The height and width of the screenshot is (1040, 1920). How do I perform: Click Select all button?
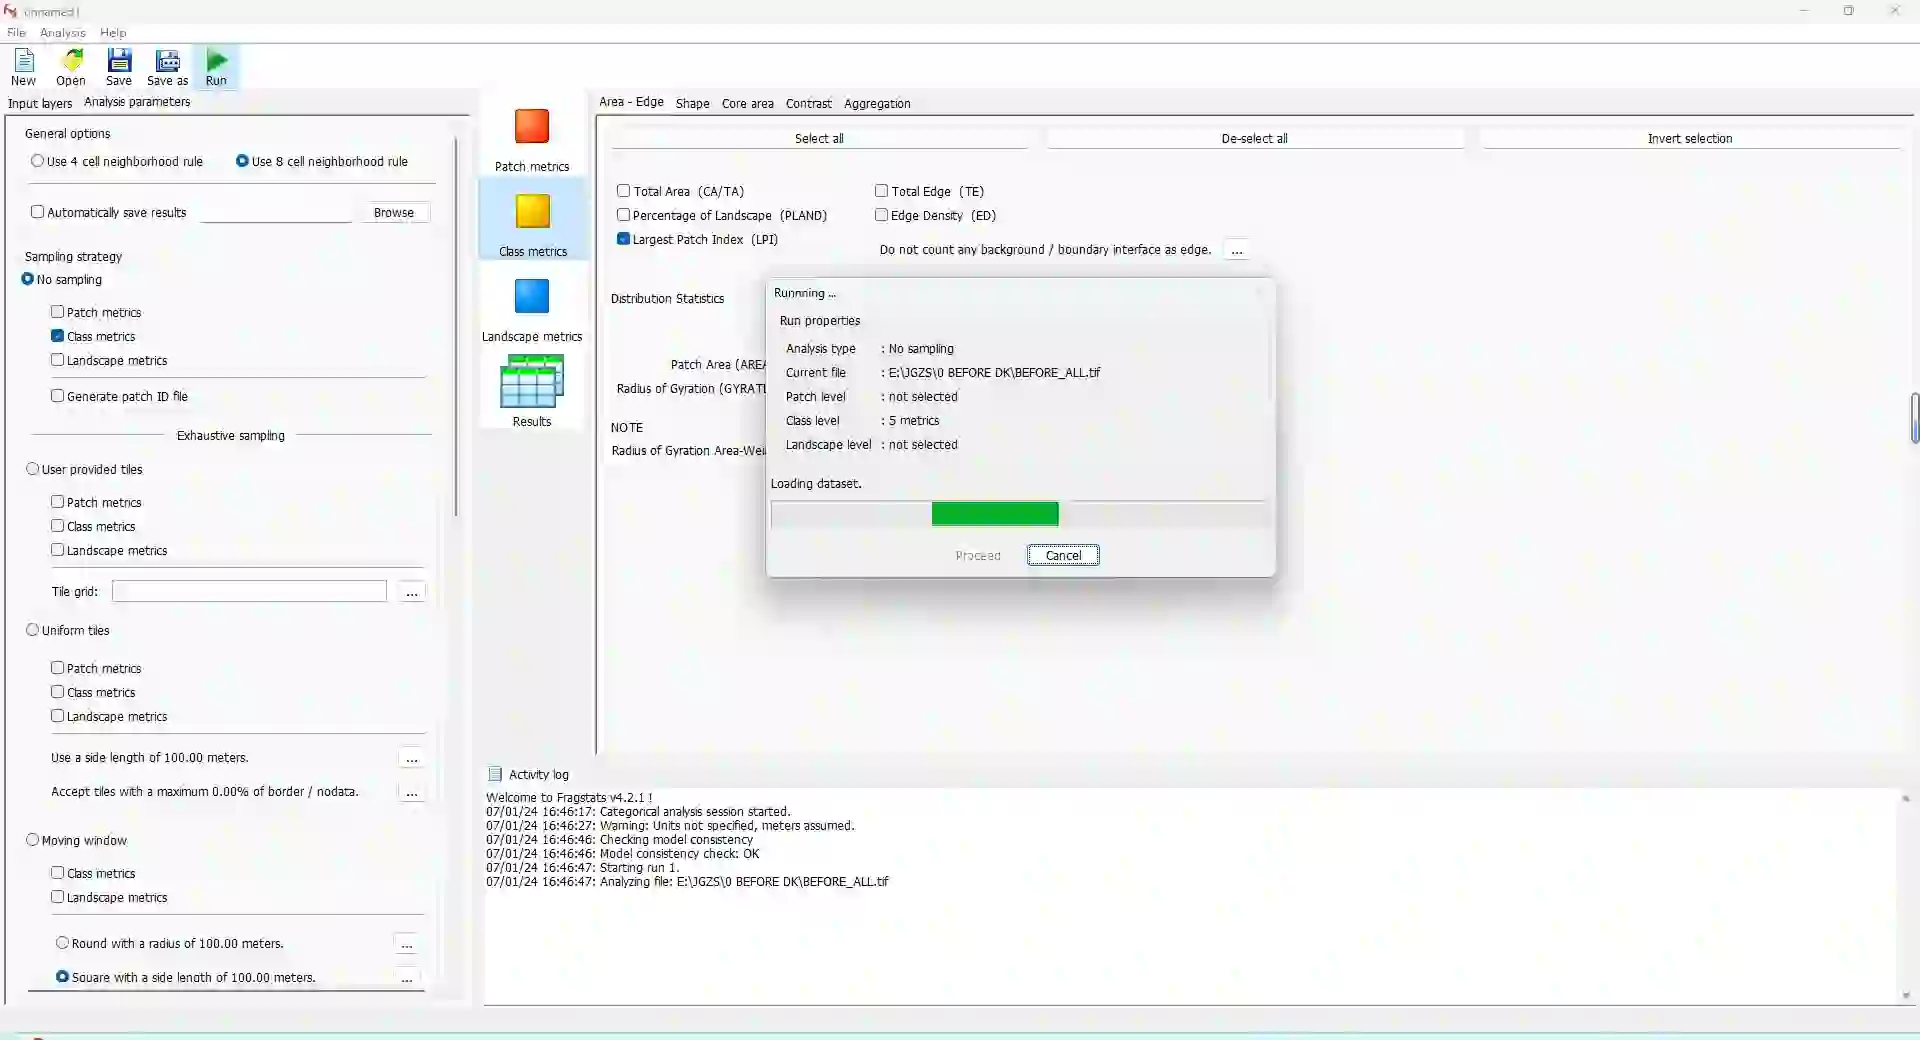819,138
